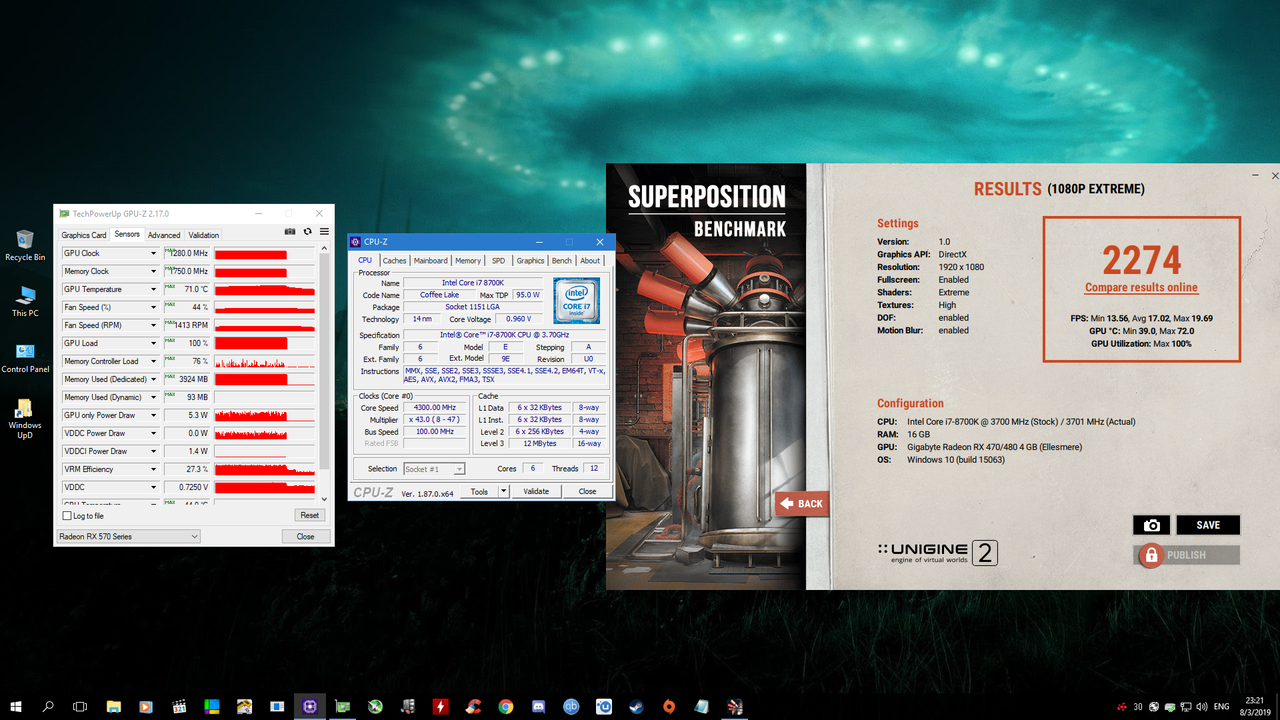Open Task View on the taskbar
The width and height of the screenshot is (1280, 720).
(x=81, y=706)
